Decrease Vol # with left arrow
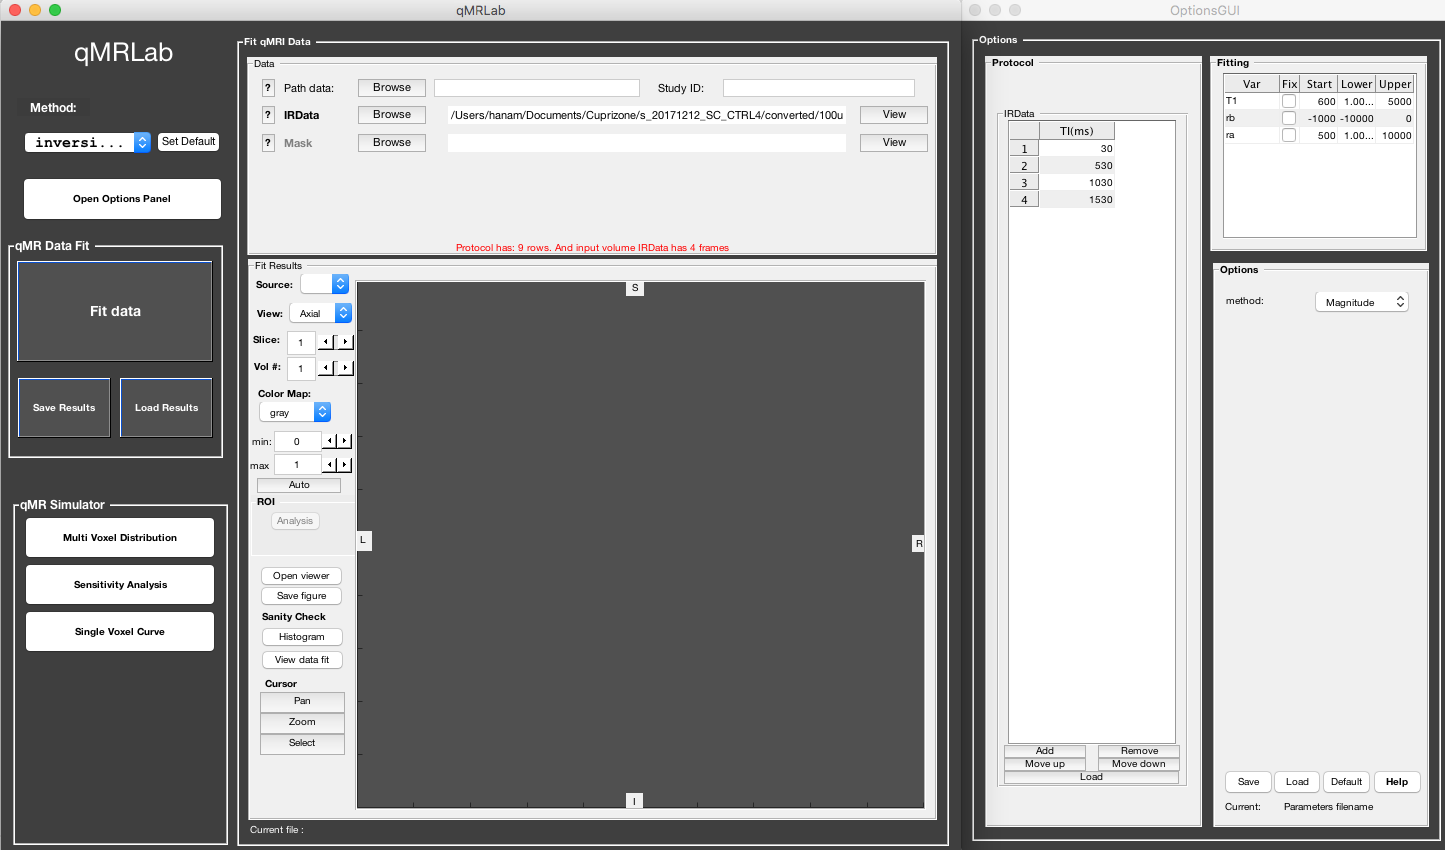The width and height of the screenshot is (1445, 850). pyautogui.click(x=325, y=368)
